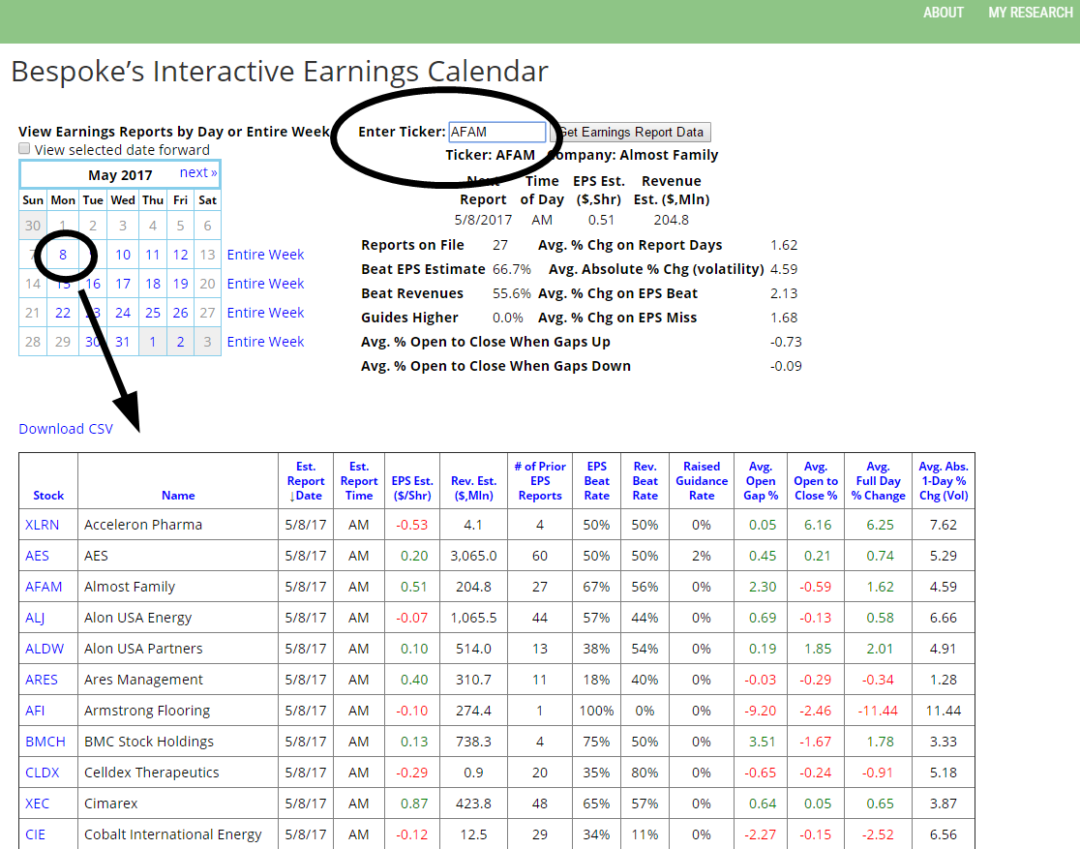Open the AFAM stock ticker link
The width and height of the screenshot is (1080, 849).
pos(43,587)
